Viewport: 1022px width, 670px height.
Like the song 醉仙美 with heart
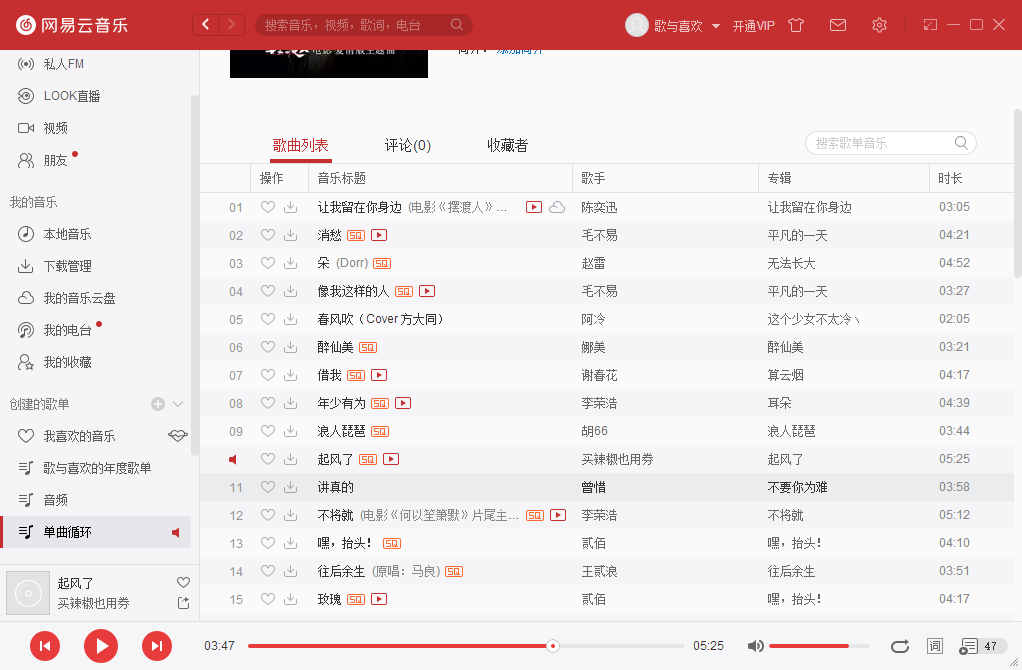[267, 347]
